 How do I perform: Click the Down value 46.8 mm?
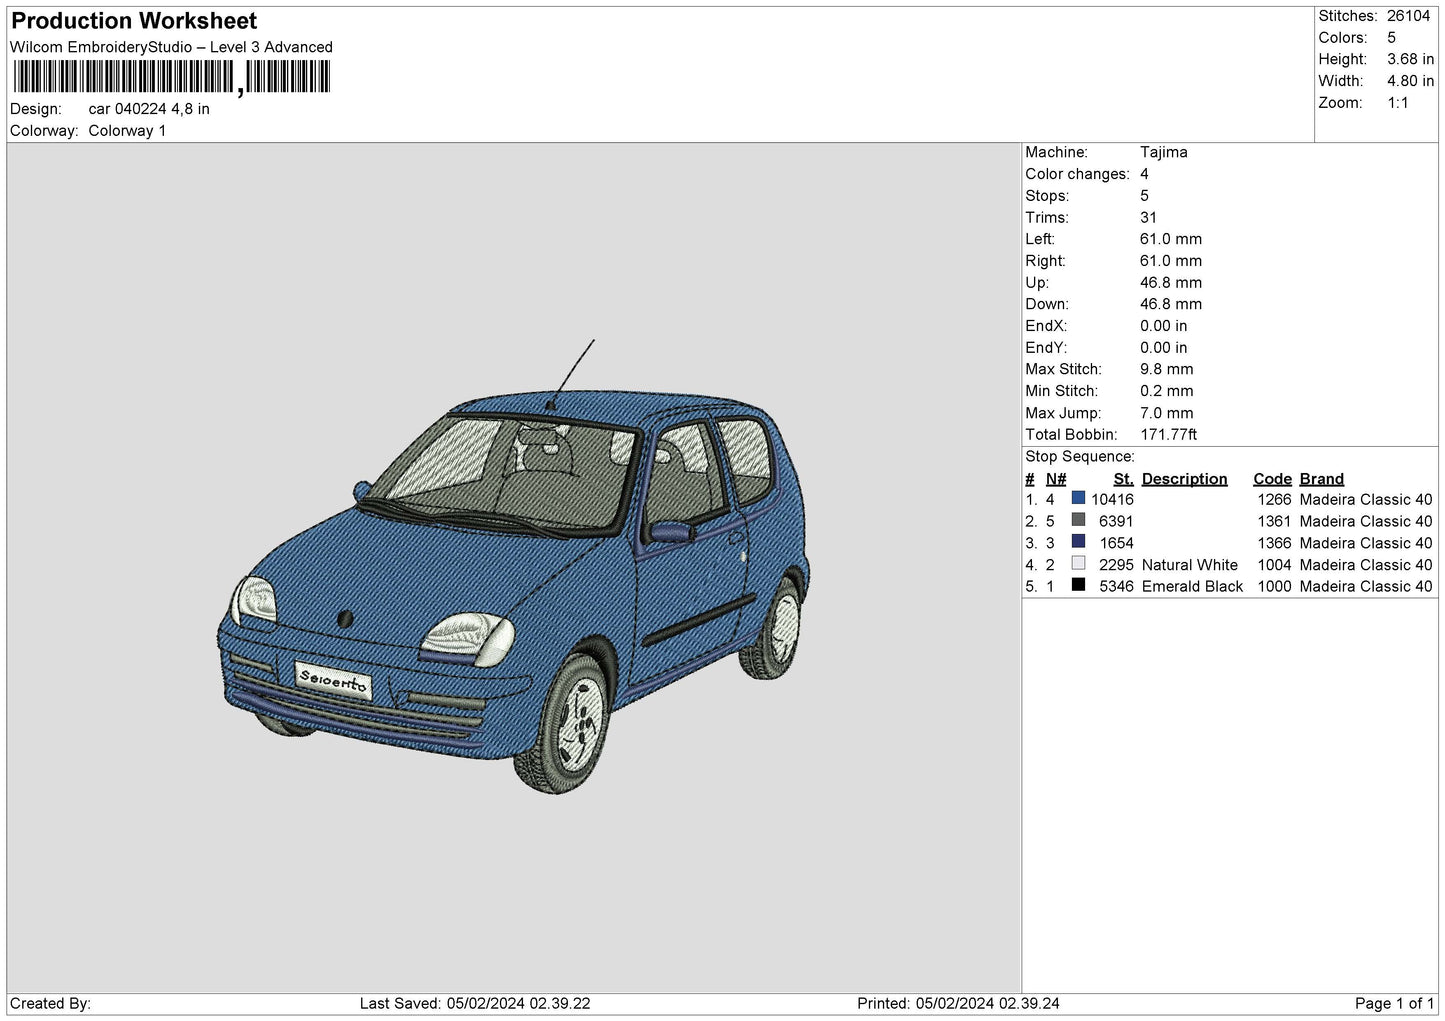click(1171, 304)
